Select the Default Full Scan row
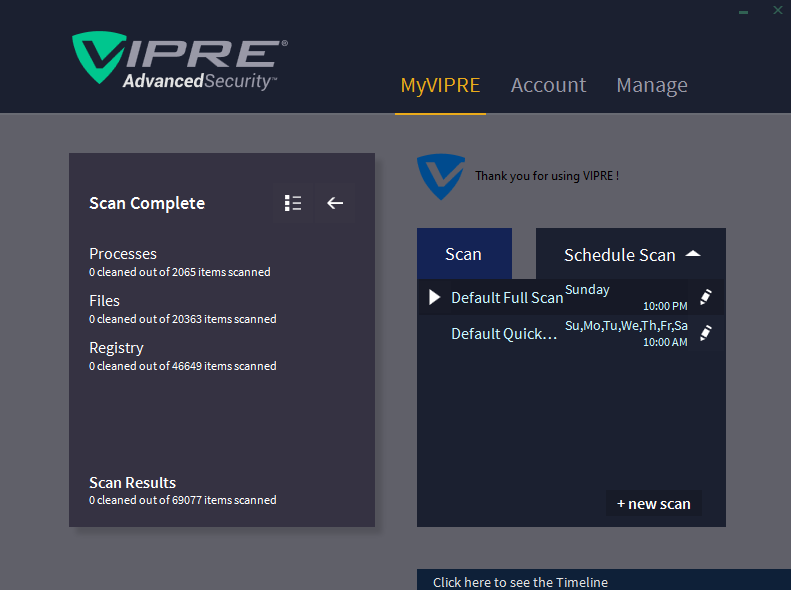Screen dimensions: 791x590 (x=571, y=297)
